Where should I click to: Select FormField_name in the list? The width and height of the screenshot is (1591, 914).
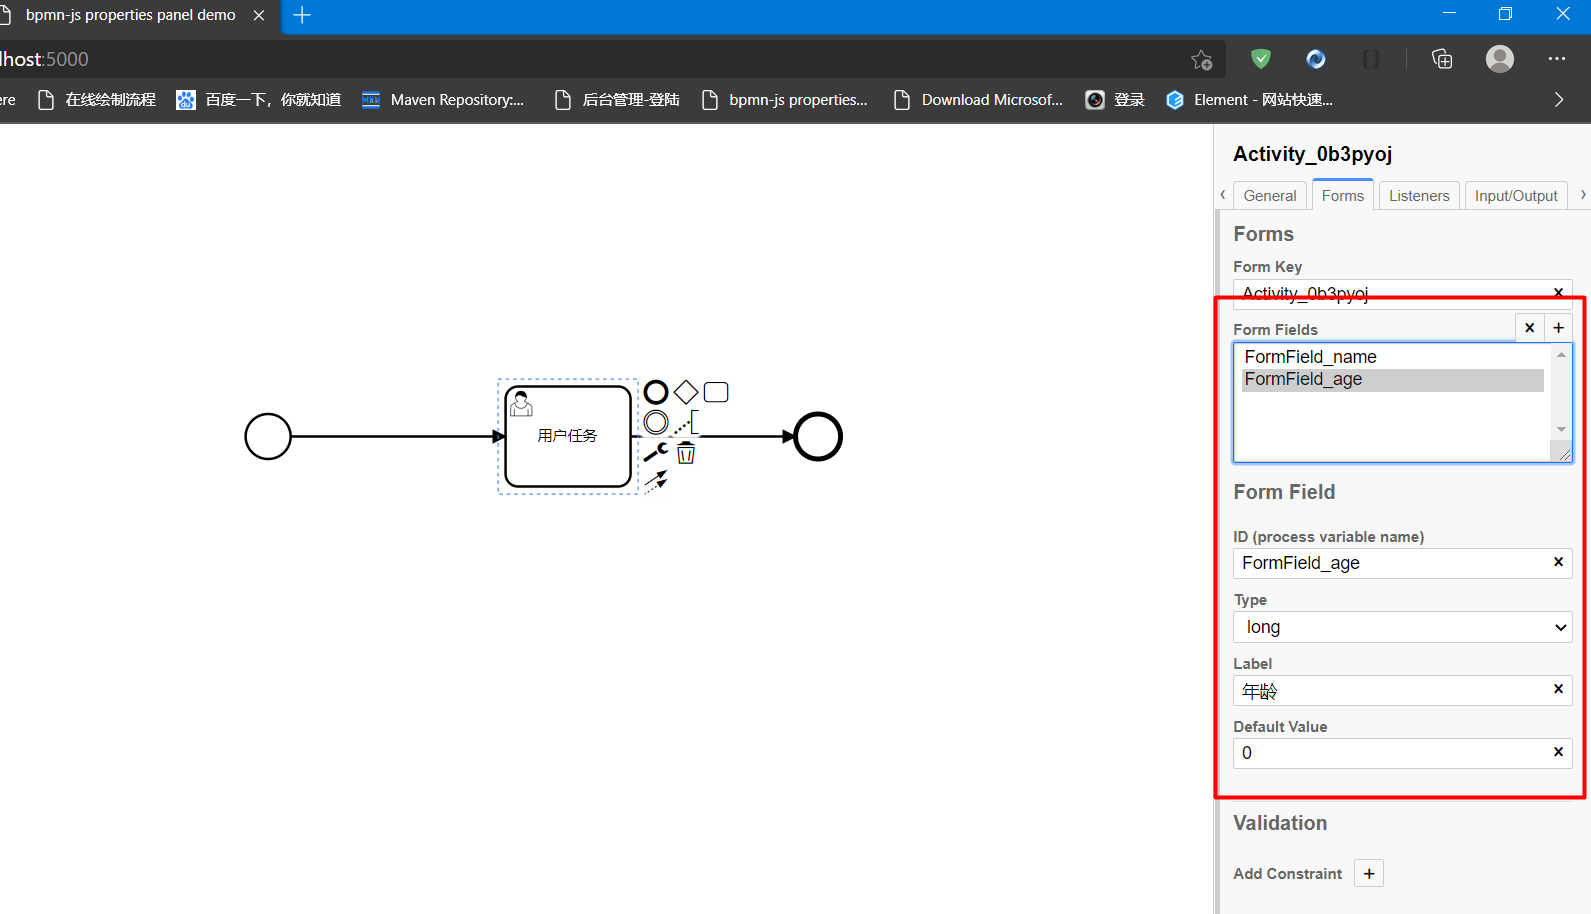[1393, 357]
